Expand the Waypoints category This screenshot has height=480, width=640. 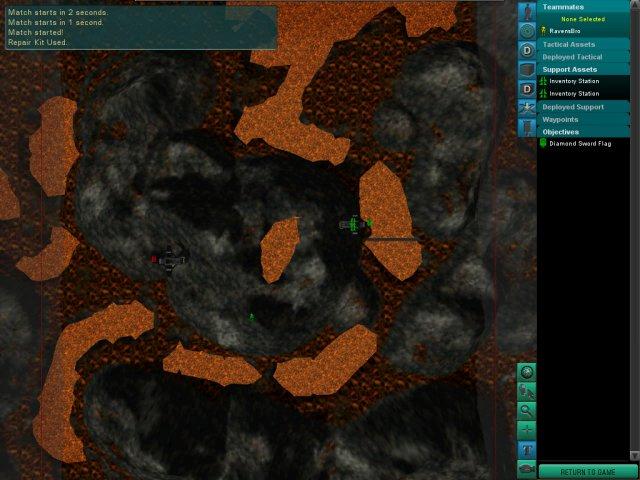click(x=584, y=120)
